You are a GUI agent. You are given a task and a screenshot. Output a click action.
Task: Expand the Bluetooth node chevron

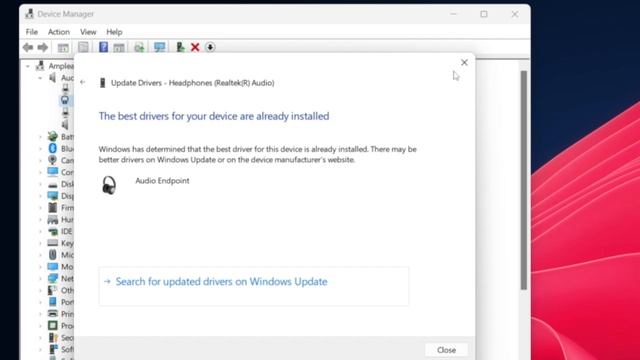coord(40,149)
